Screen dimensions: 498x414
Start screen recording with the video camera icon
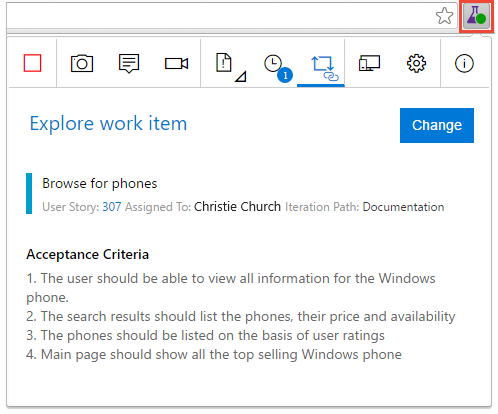click(177, 63)
